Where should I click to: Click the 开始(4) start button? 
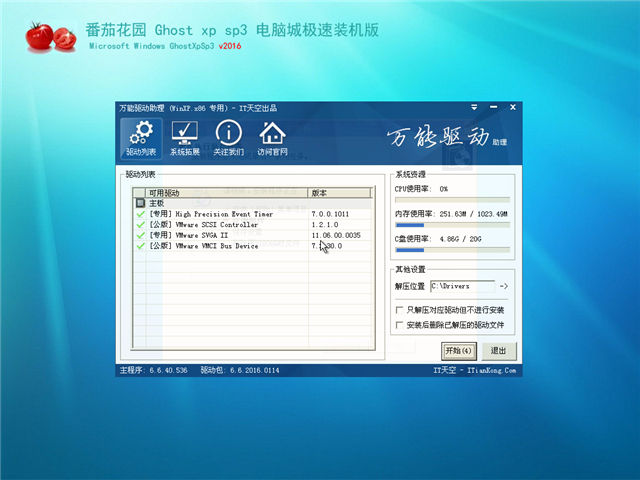coord(459,351)
